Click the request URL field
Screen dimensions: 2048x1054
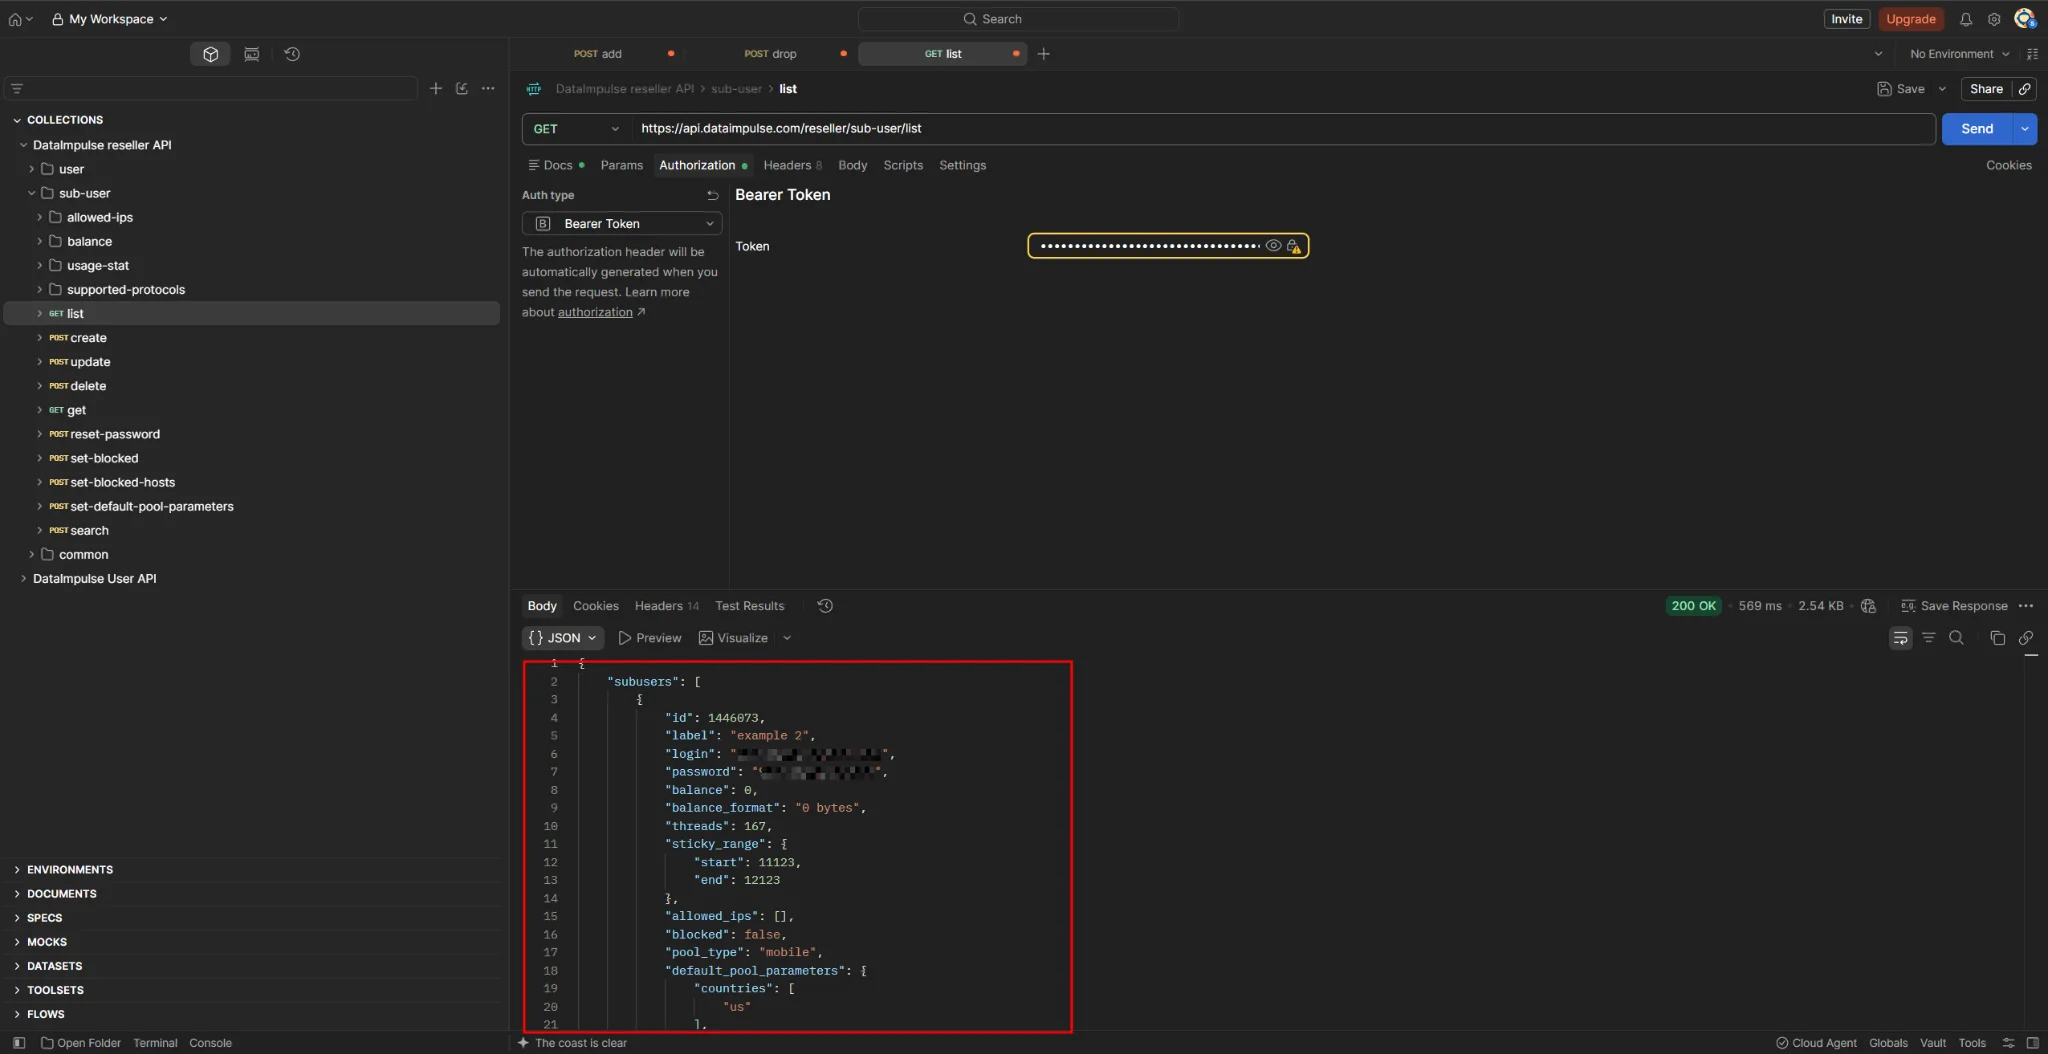click(x=1283, y=129)
